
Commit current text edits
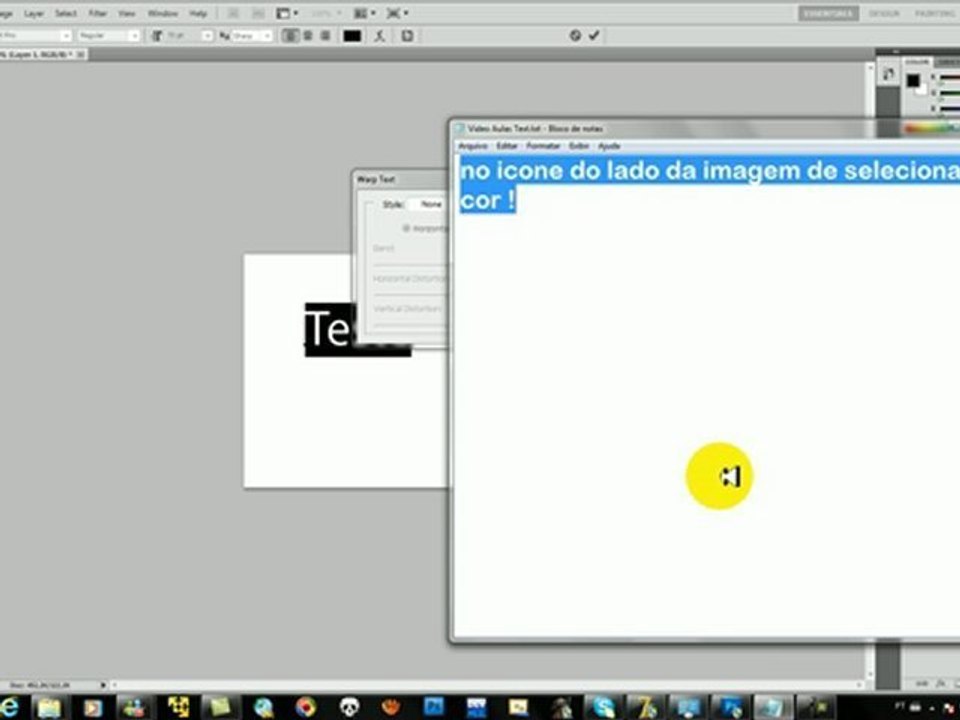tap(594, 36)
